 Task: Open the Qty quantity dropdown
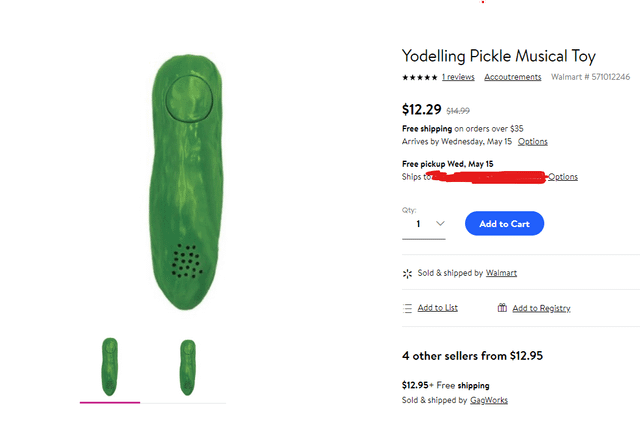(425, 224)
